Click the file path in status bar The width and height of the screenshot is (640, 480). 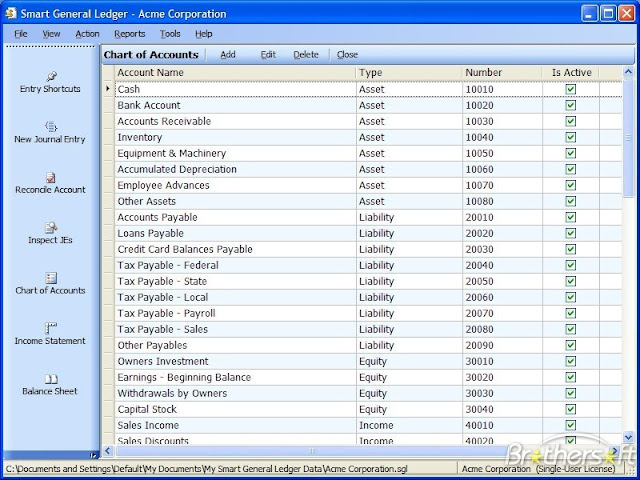click(207, 469)
